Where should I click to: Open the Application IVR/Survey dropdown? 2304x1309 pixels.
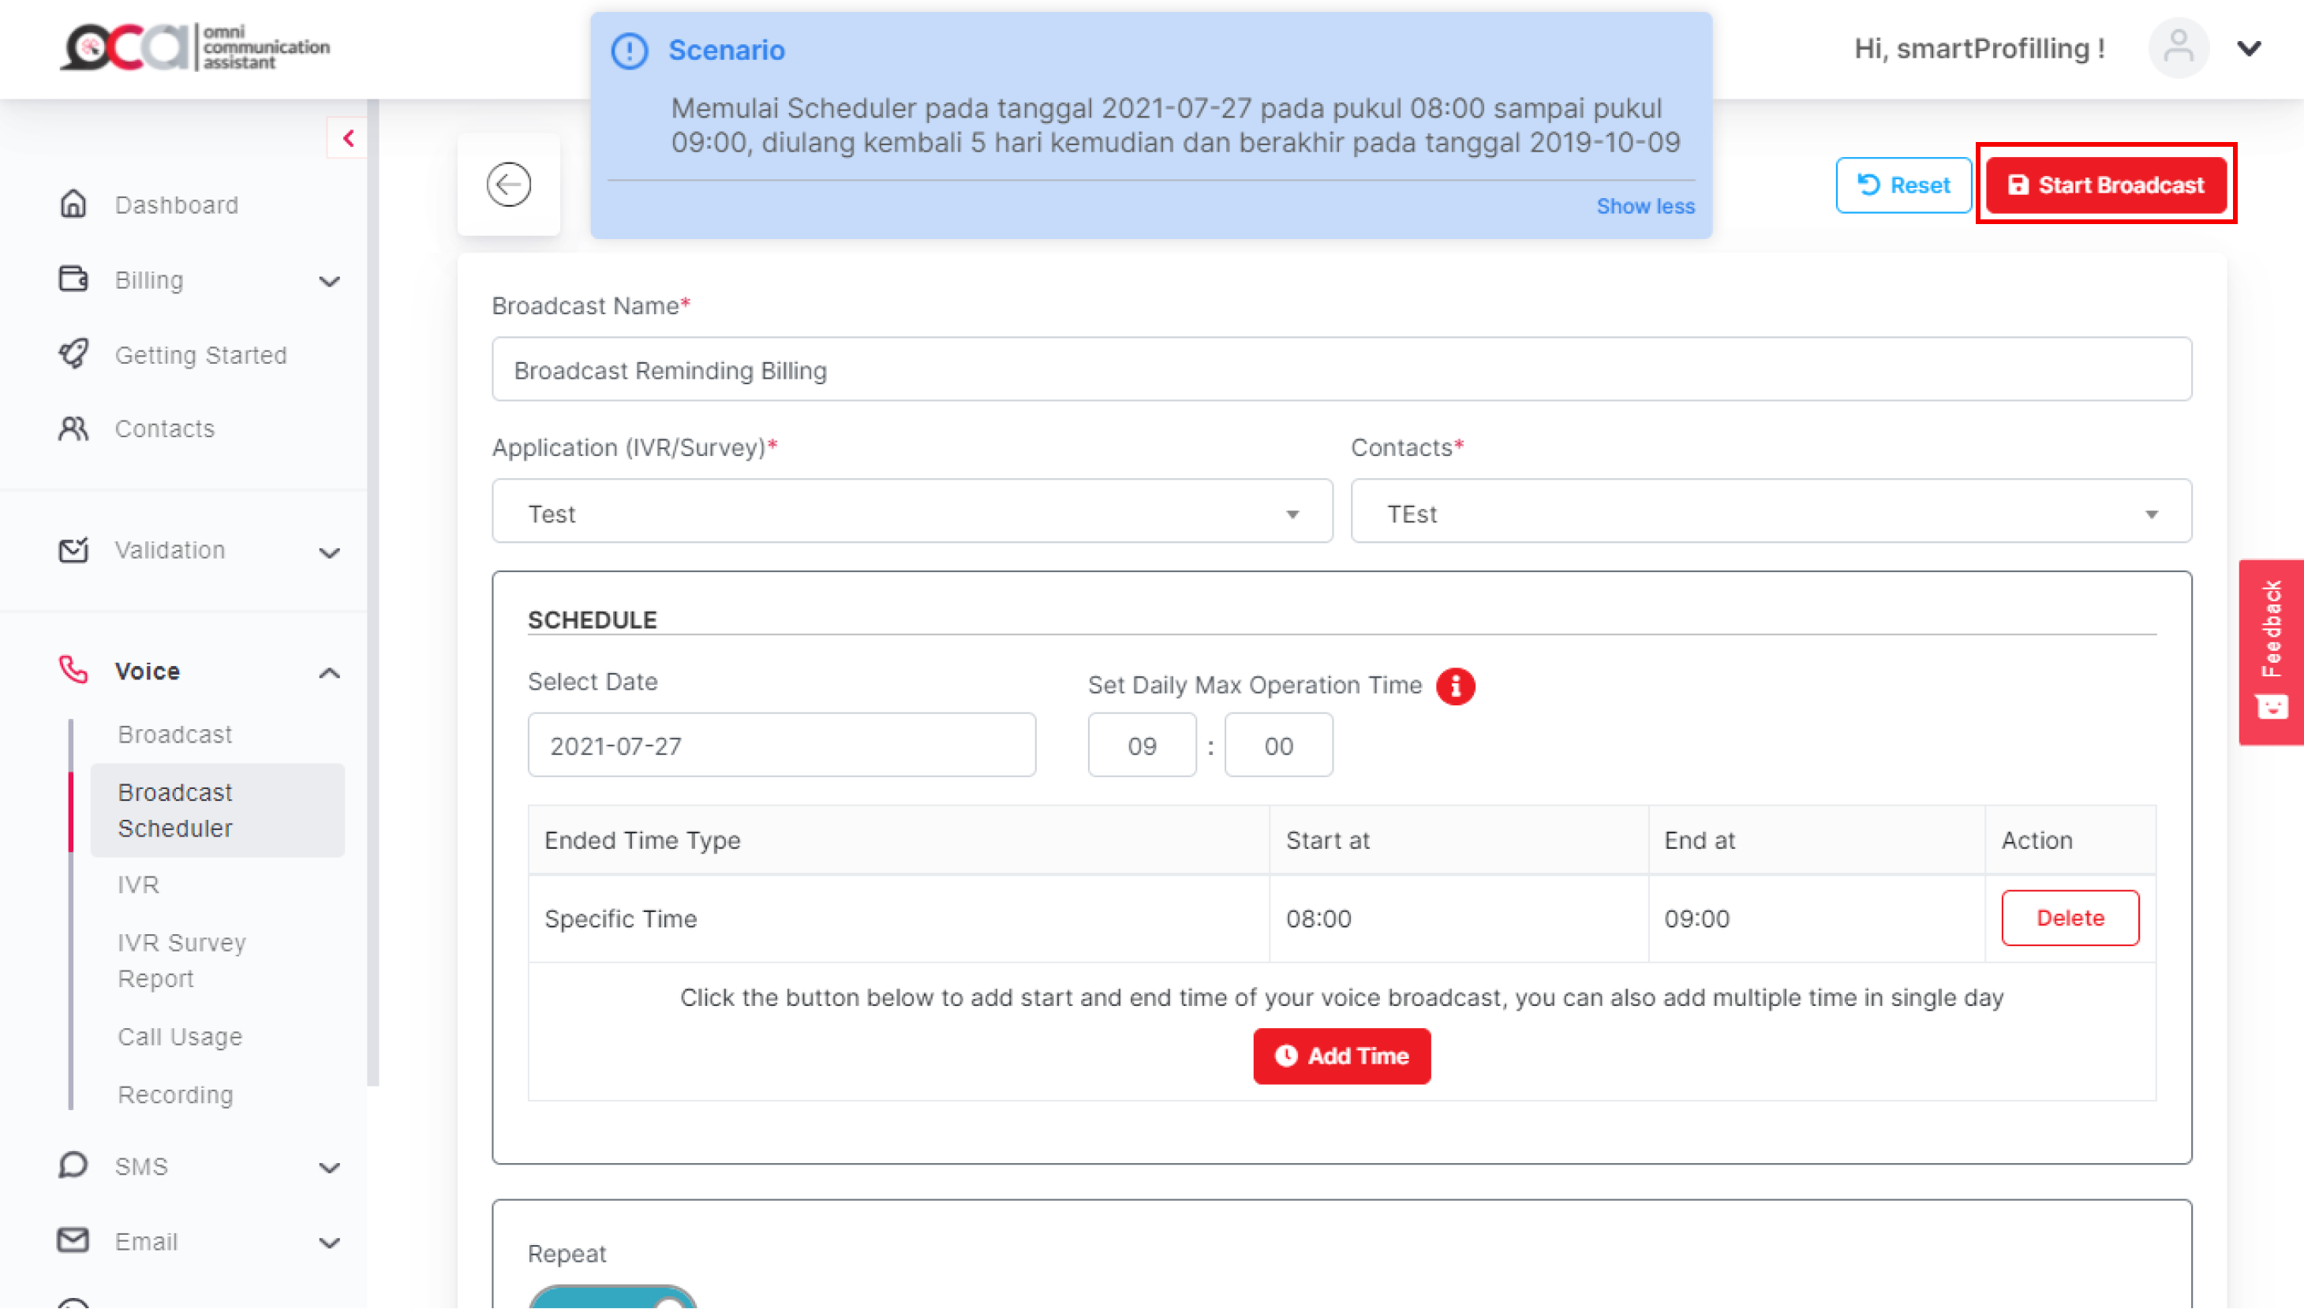click(x=911, y=513)
